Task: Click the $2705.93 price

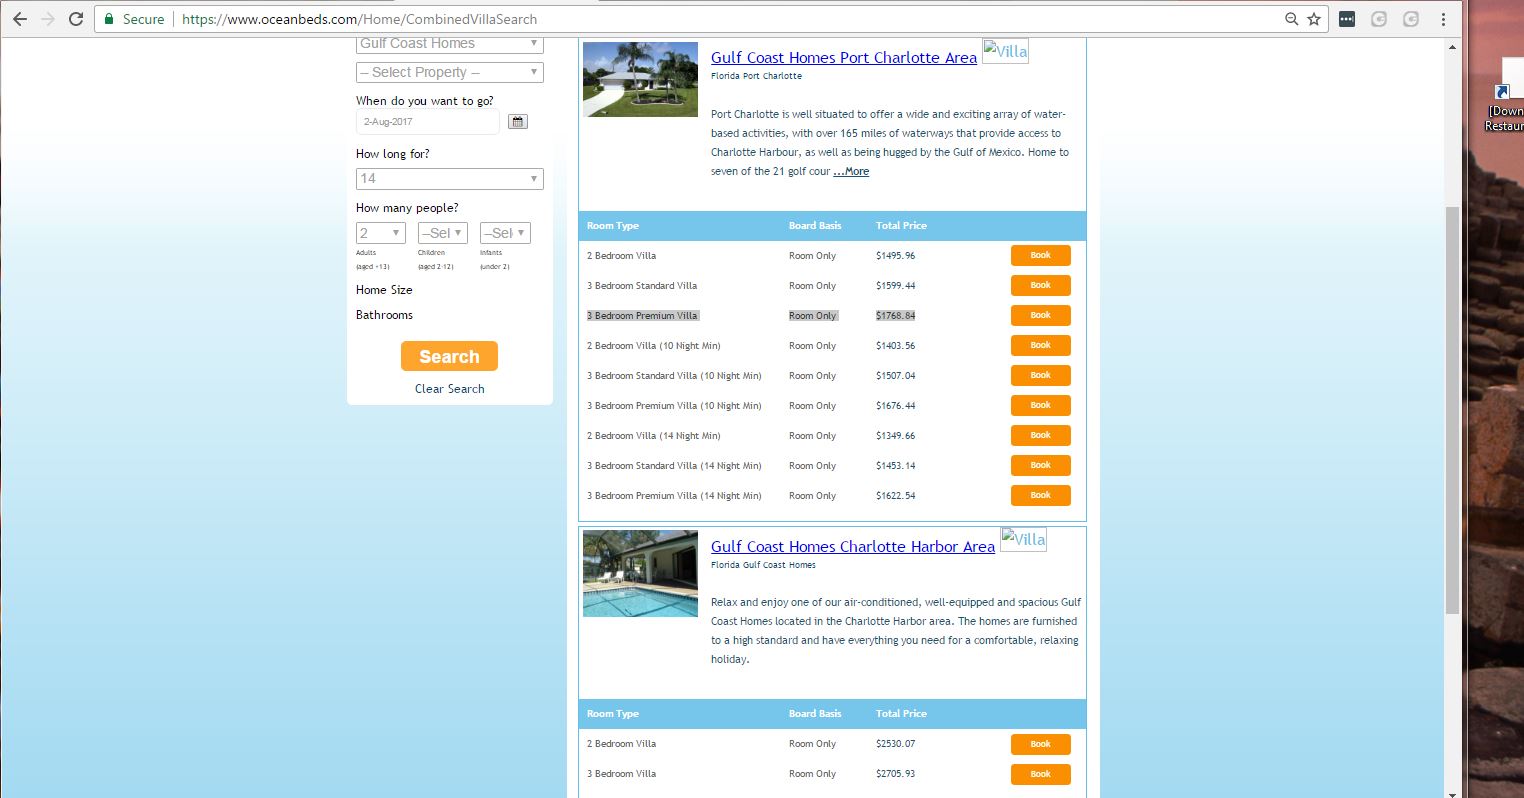Action: 896,774
